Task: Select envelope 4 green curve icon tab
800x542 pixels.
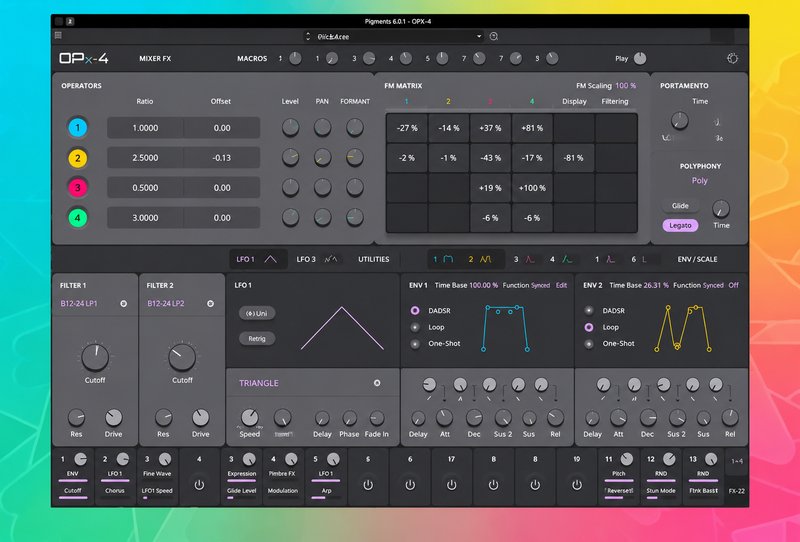Action: click(x=567, y=259)
